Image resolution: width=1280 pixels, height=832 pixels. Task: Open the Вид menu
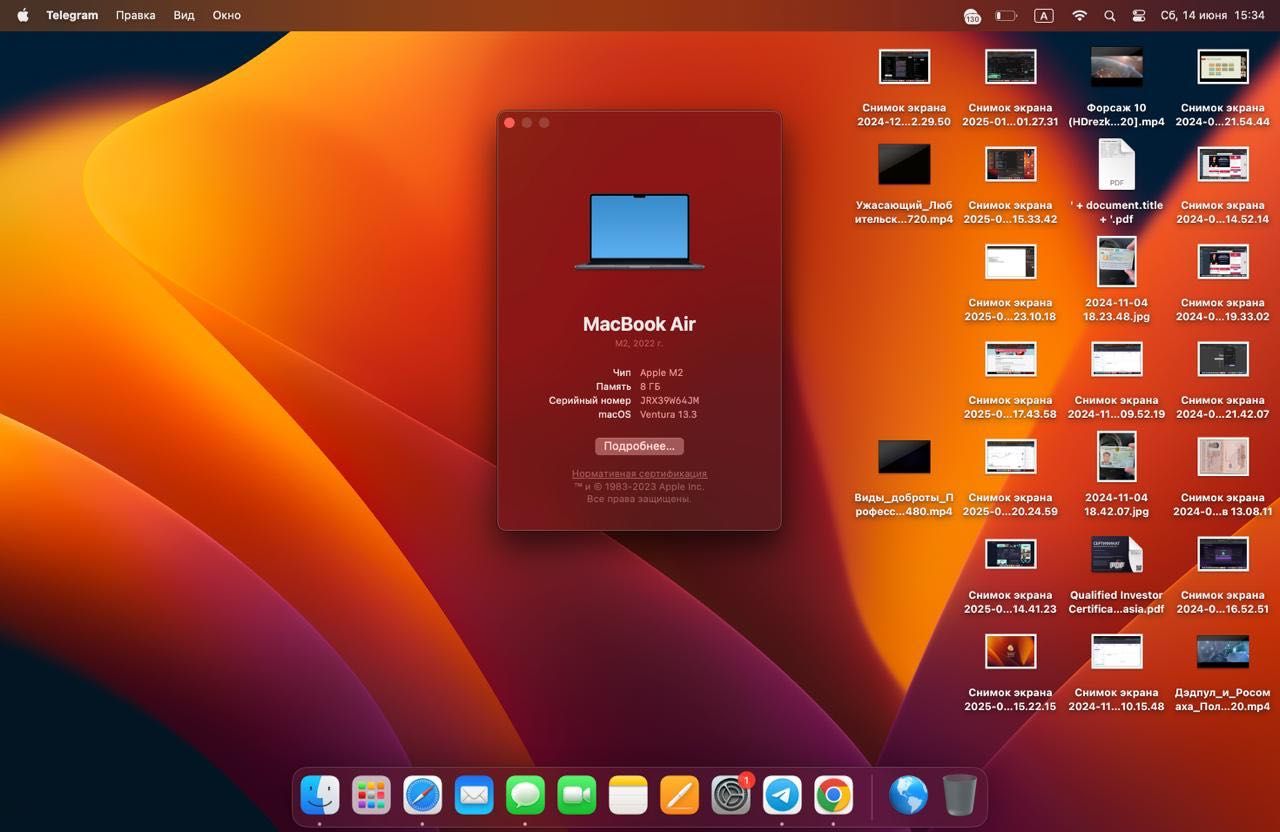(x=184, y=15)
